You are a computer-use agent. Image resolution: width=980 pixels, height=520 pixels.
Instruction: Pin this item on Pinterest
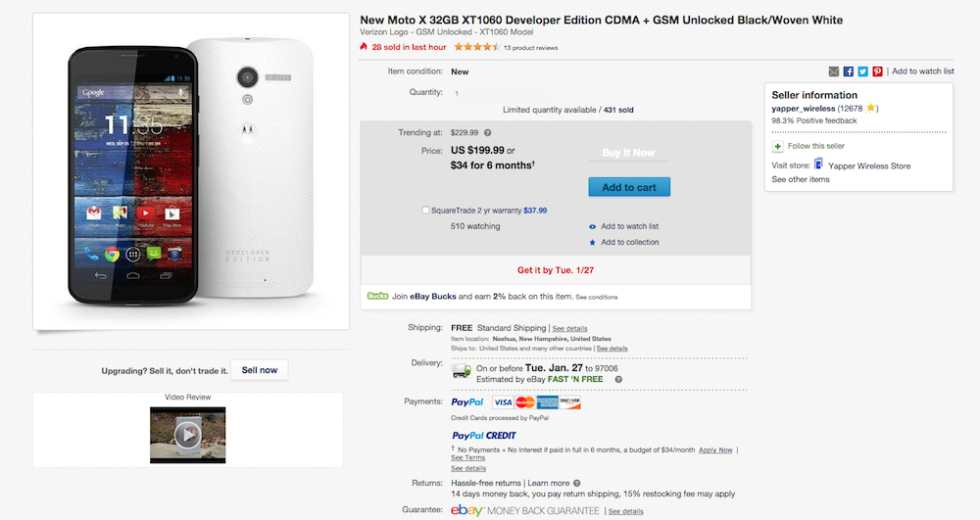coord(877,71)
